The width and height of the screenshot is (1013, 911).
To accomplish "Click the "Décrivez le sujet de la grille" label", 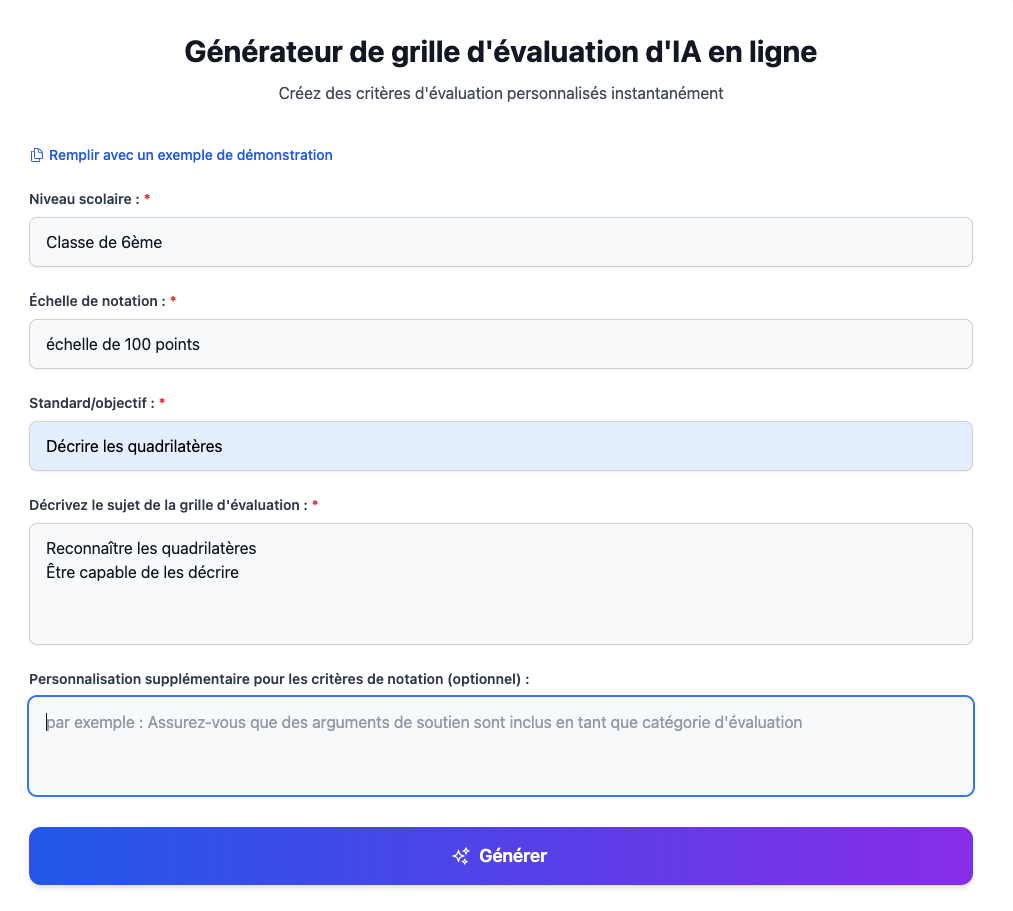I will click(168, 505).
